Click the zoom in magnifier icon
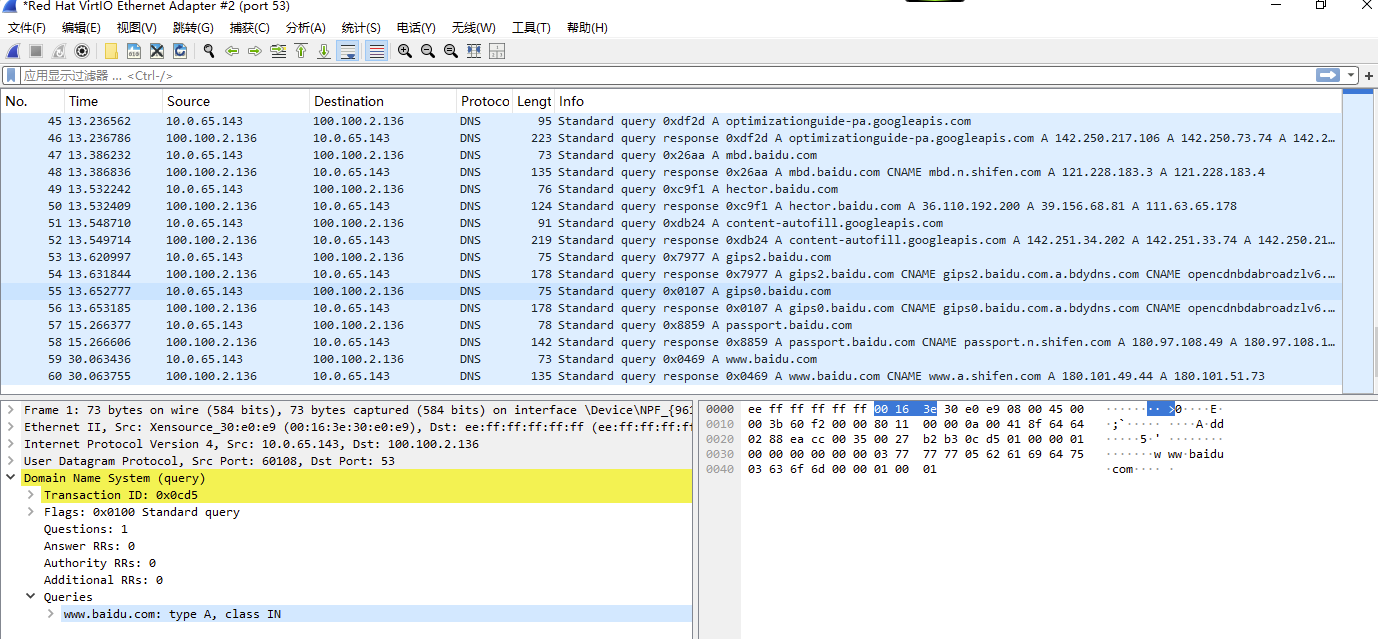The height and width of the screenshot is (639, 1378). [x=404, y=51]
